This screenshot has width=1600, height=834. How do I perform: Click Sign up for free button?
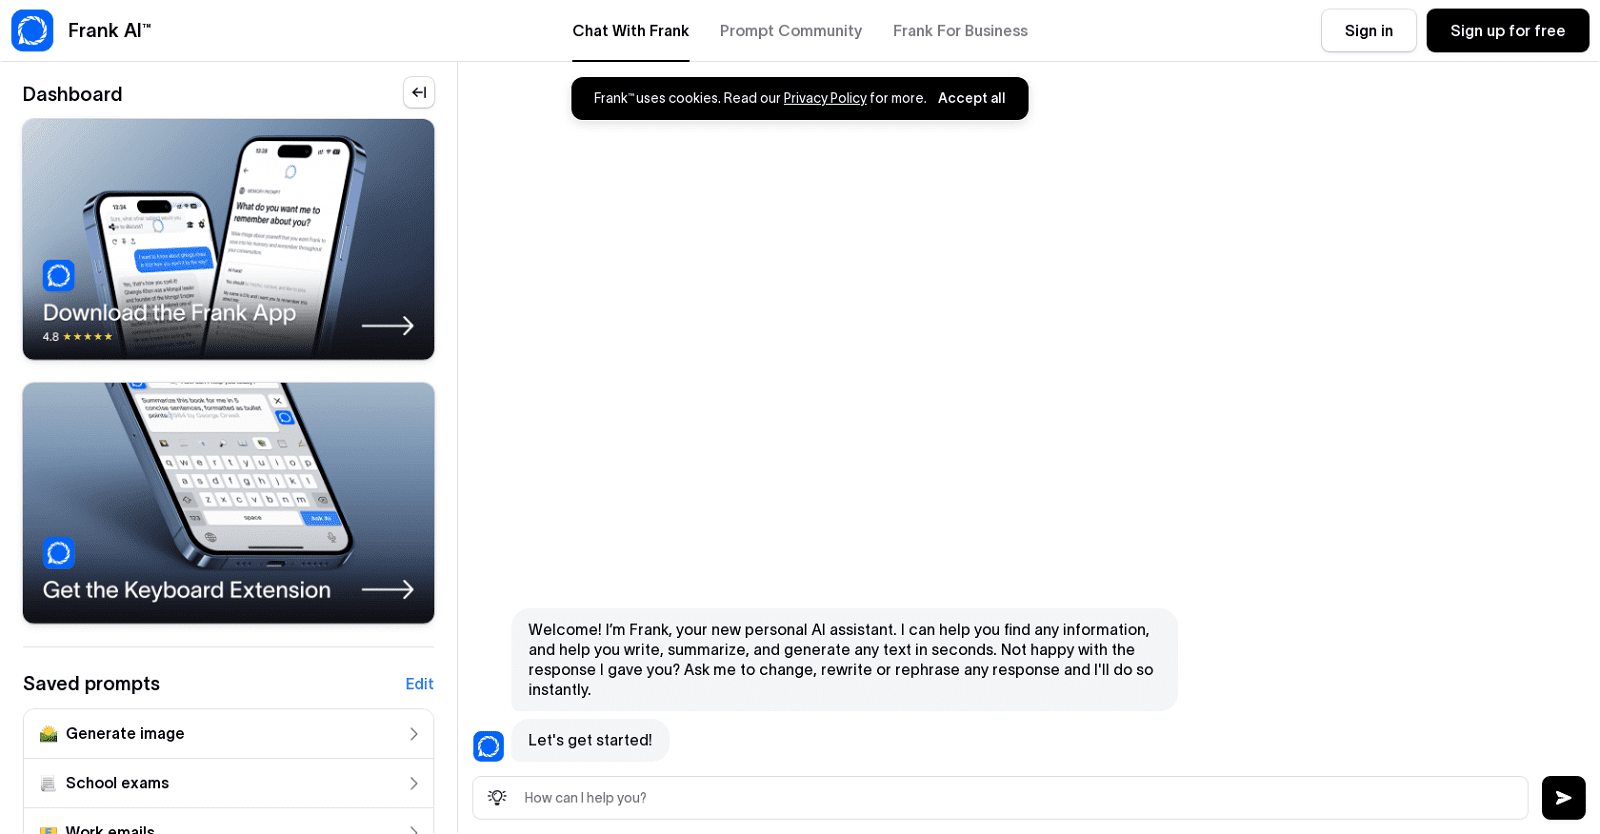1507,31
